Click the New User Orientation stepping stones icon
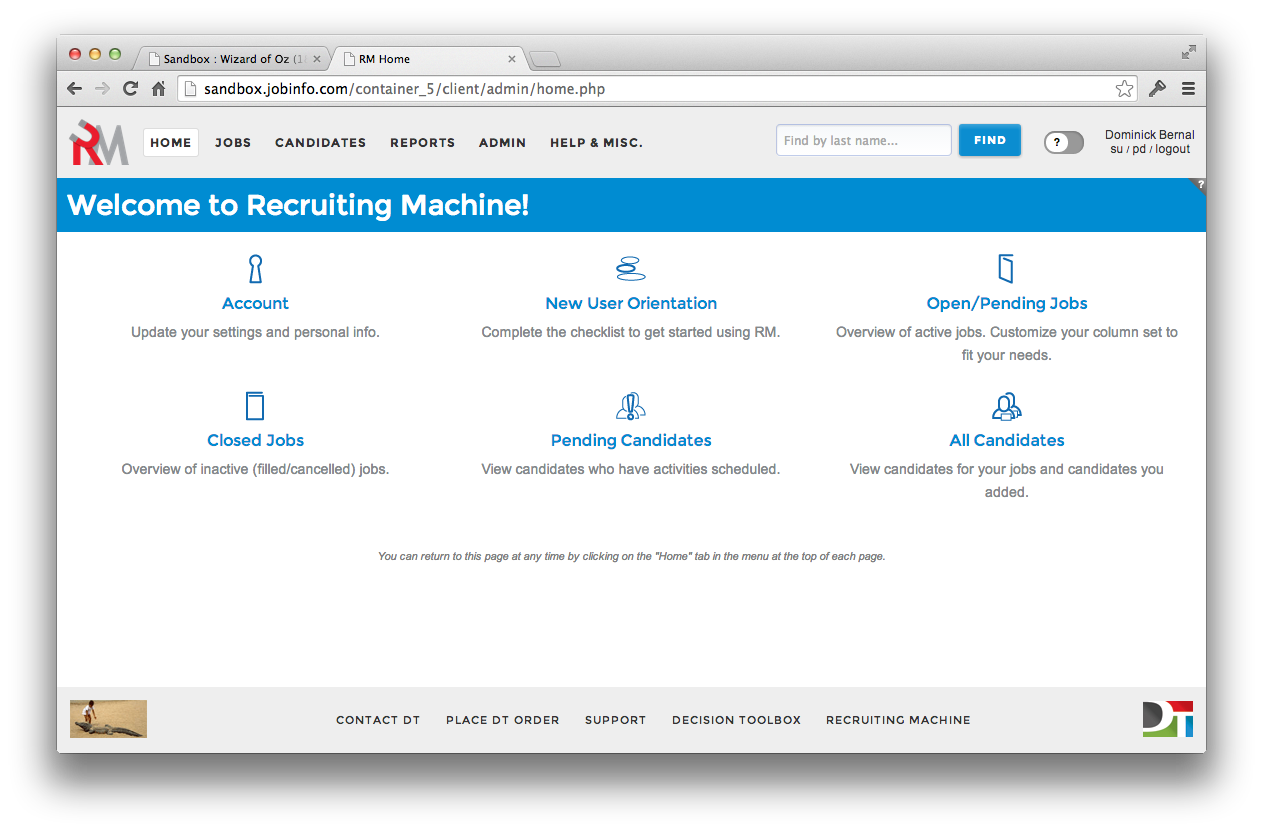The image size is (1263, 832). (x=630, y=268)
